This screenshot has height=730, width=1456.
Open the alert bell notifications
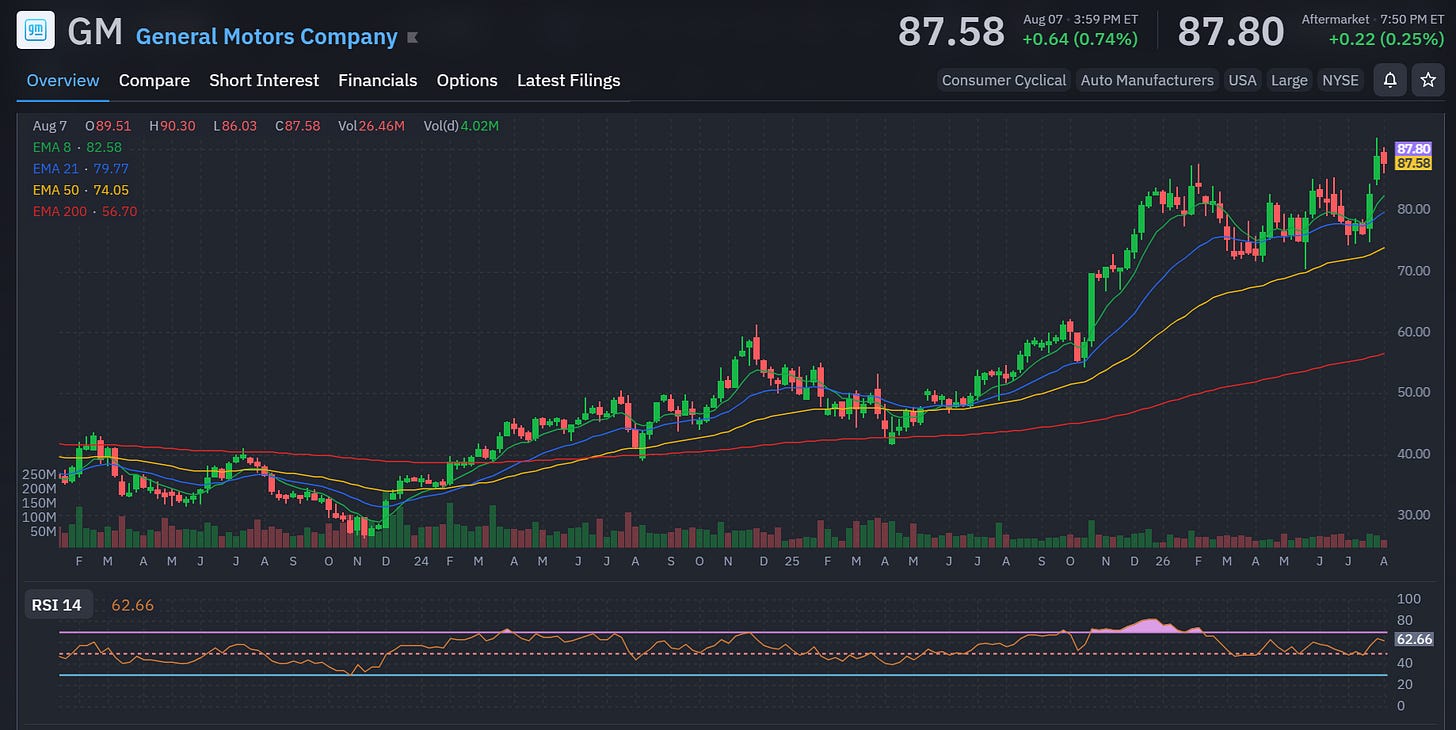point(1390,80)
